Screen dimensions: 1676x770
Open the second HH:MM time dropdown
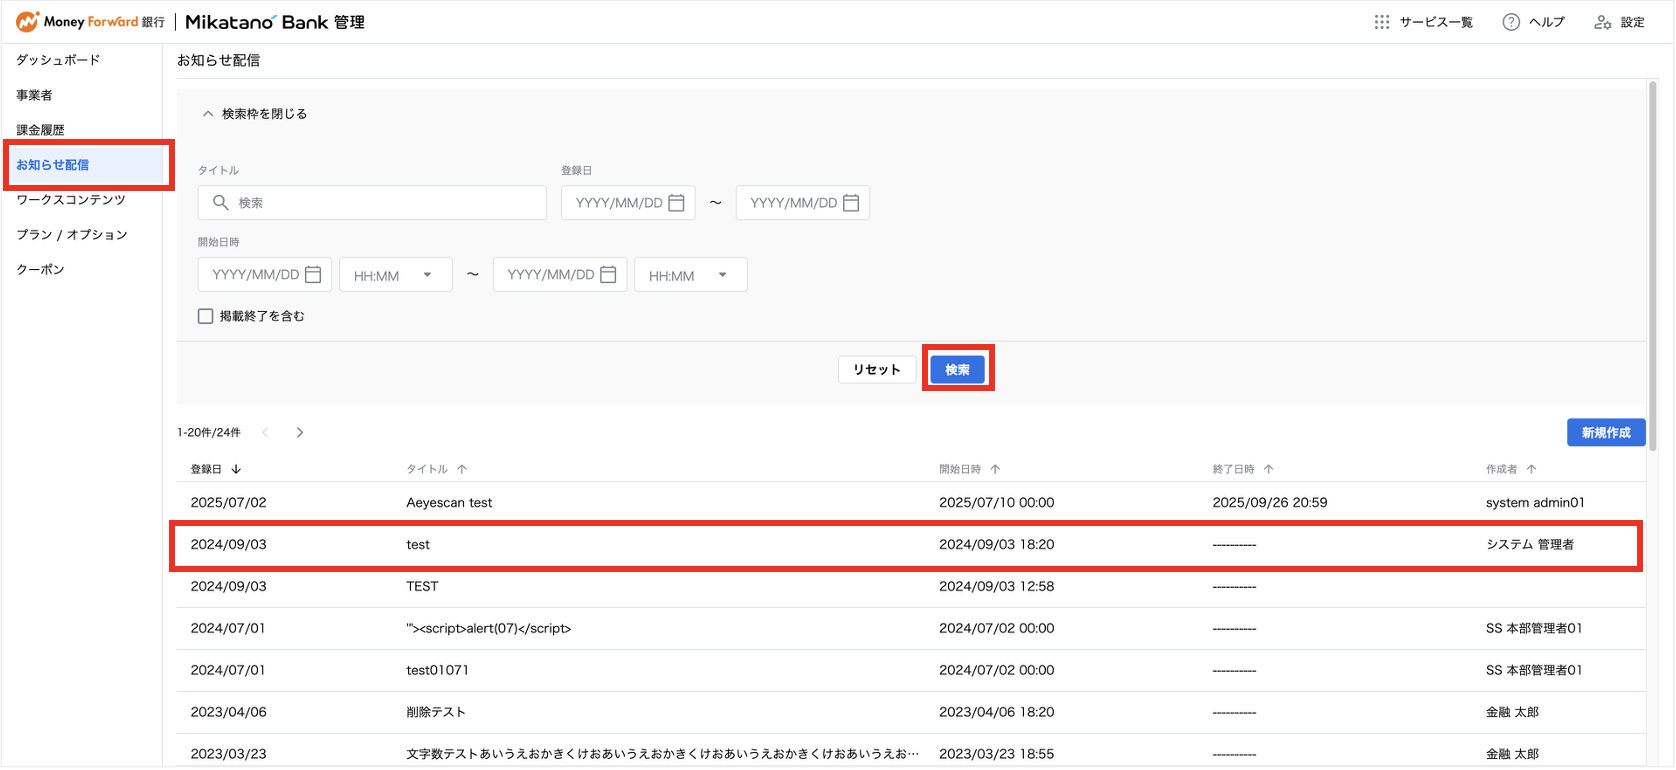pyautogui.click(x=691, y=275)
